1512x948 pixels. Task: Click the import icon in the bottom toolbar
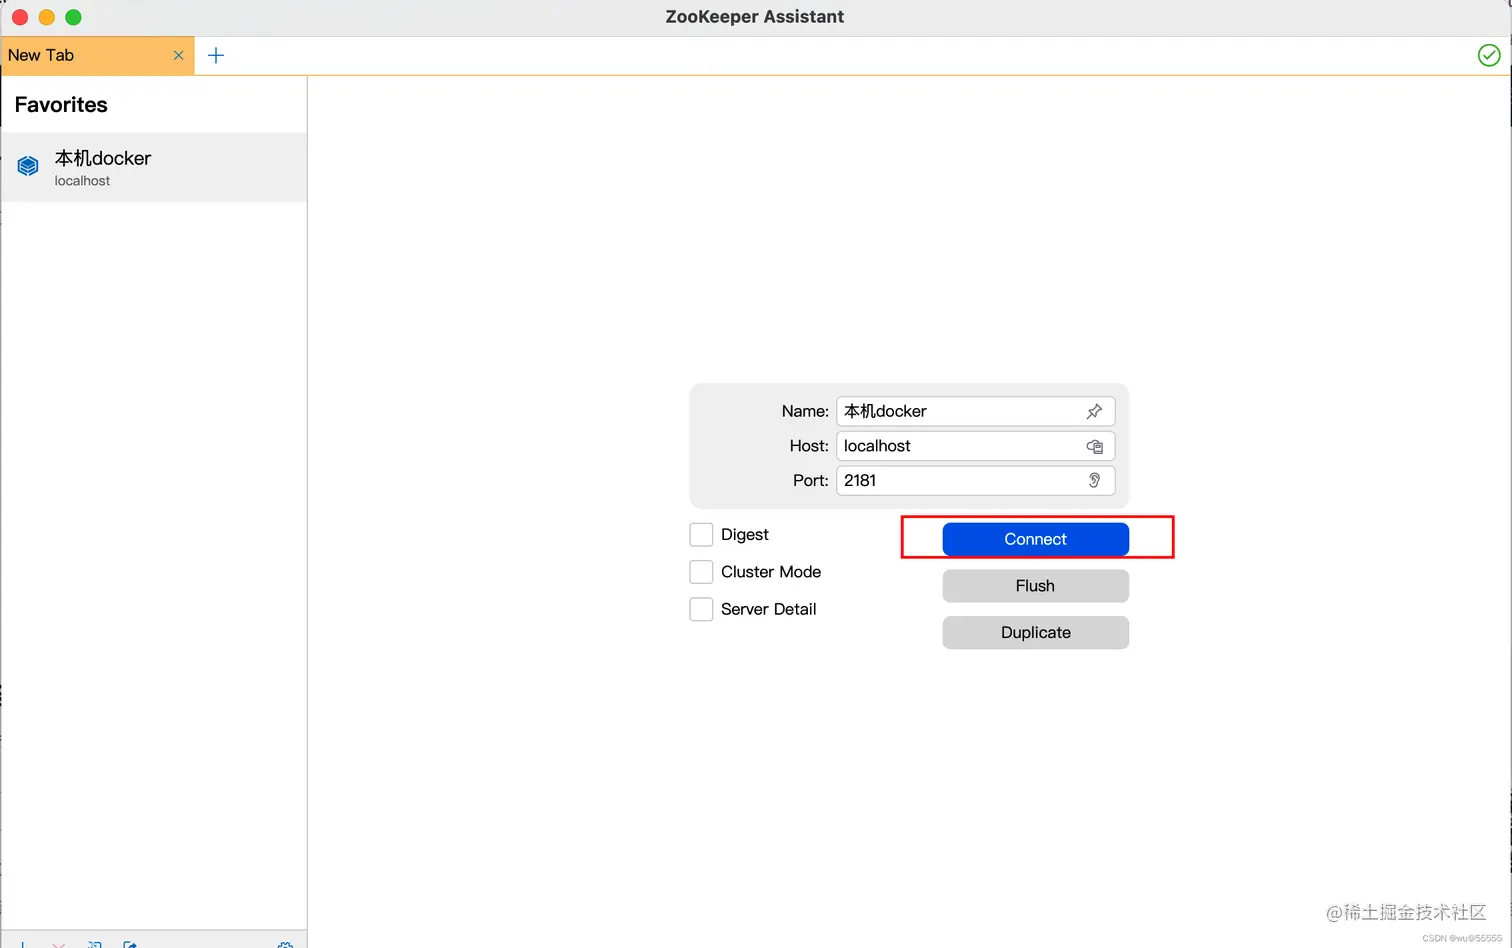click(94, 945)
